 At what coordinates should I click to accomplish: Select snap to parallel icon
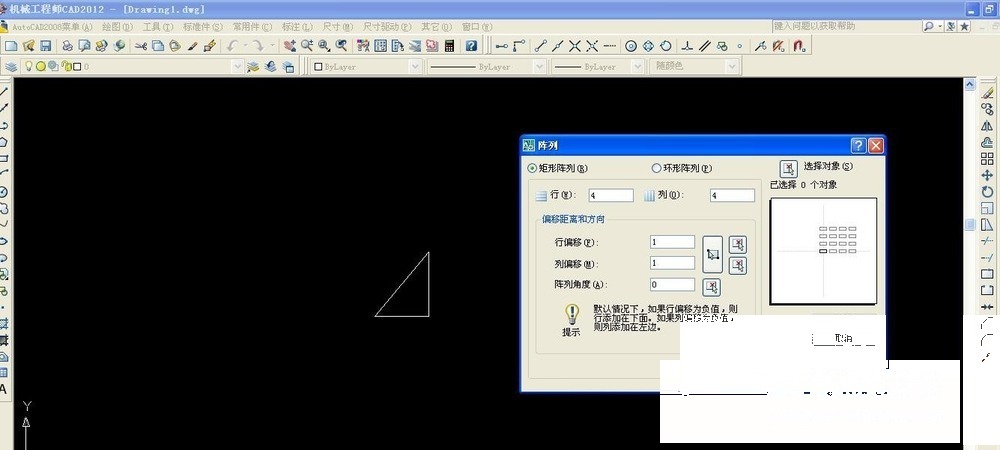pos(705,46)
